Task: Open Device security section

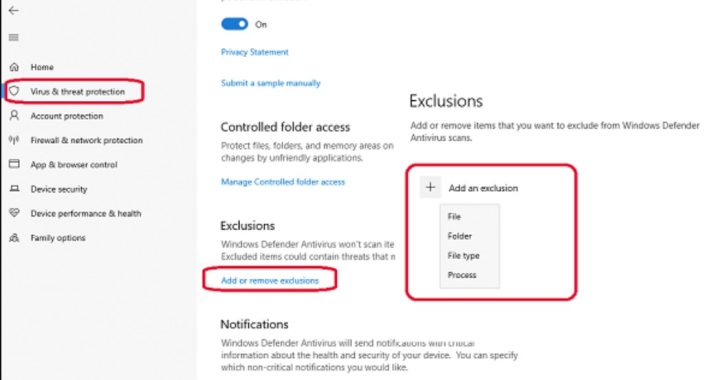Action: (x=59, y=189)
